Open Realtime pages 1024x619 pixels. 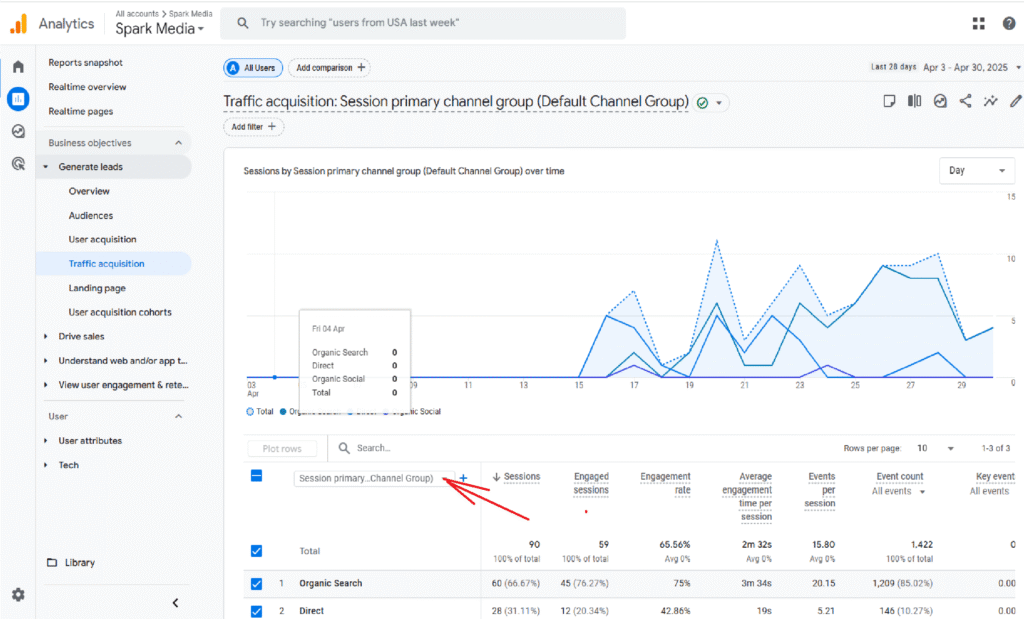point(80,112)
